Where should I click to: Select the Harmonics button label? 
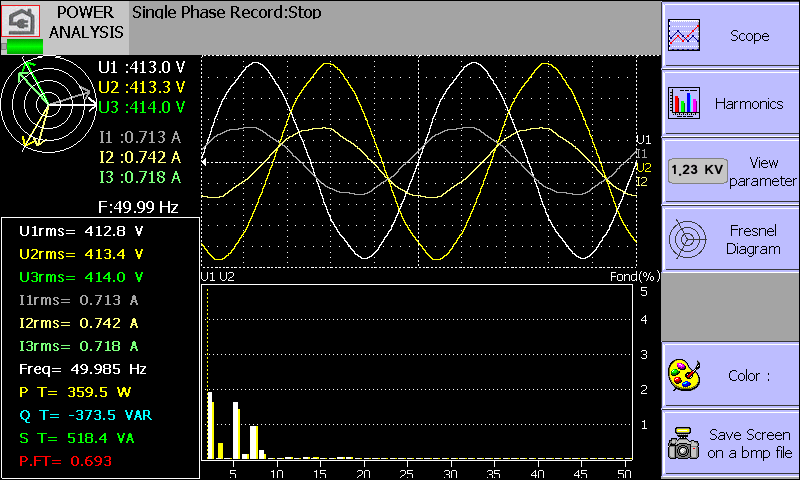(x=748, y=104)
